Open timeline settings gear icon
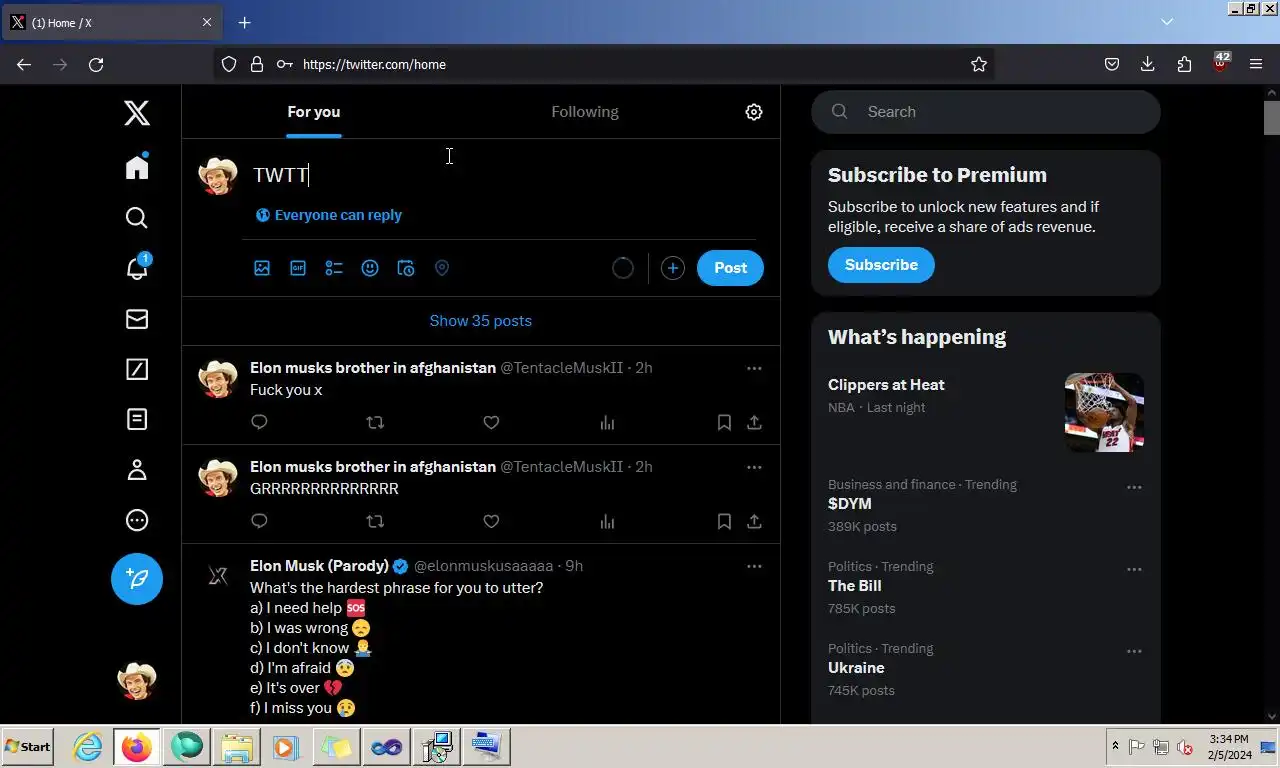 754,112
